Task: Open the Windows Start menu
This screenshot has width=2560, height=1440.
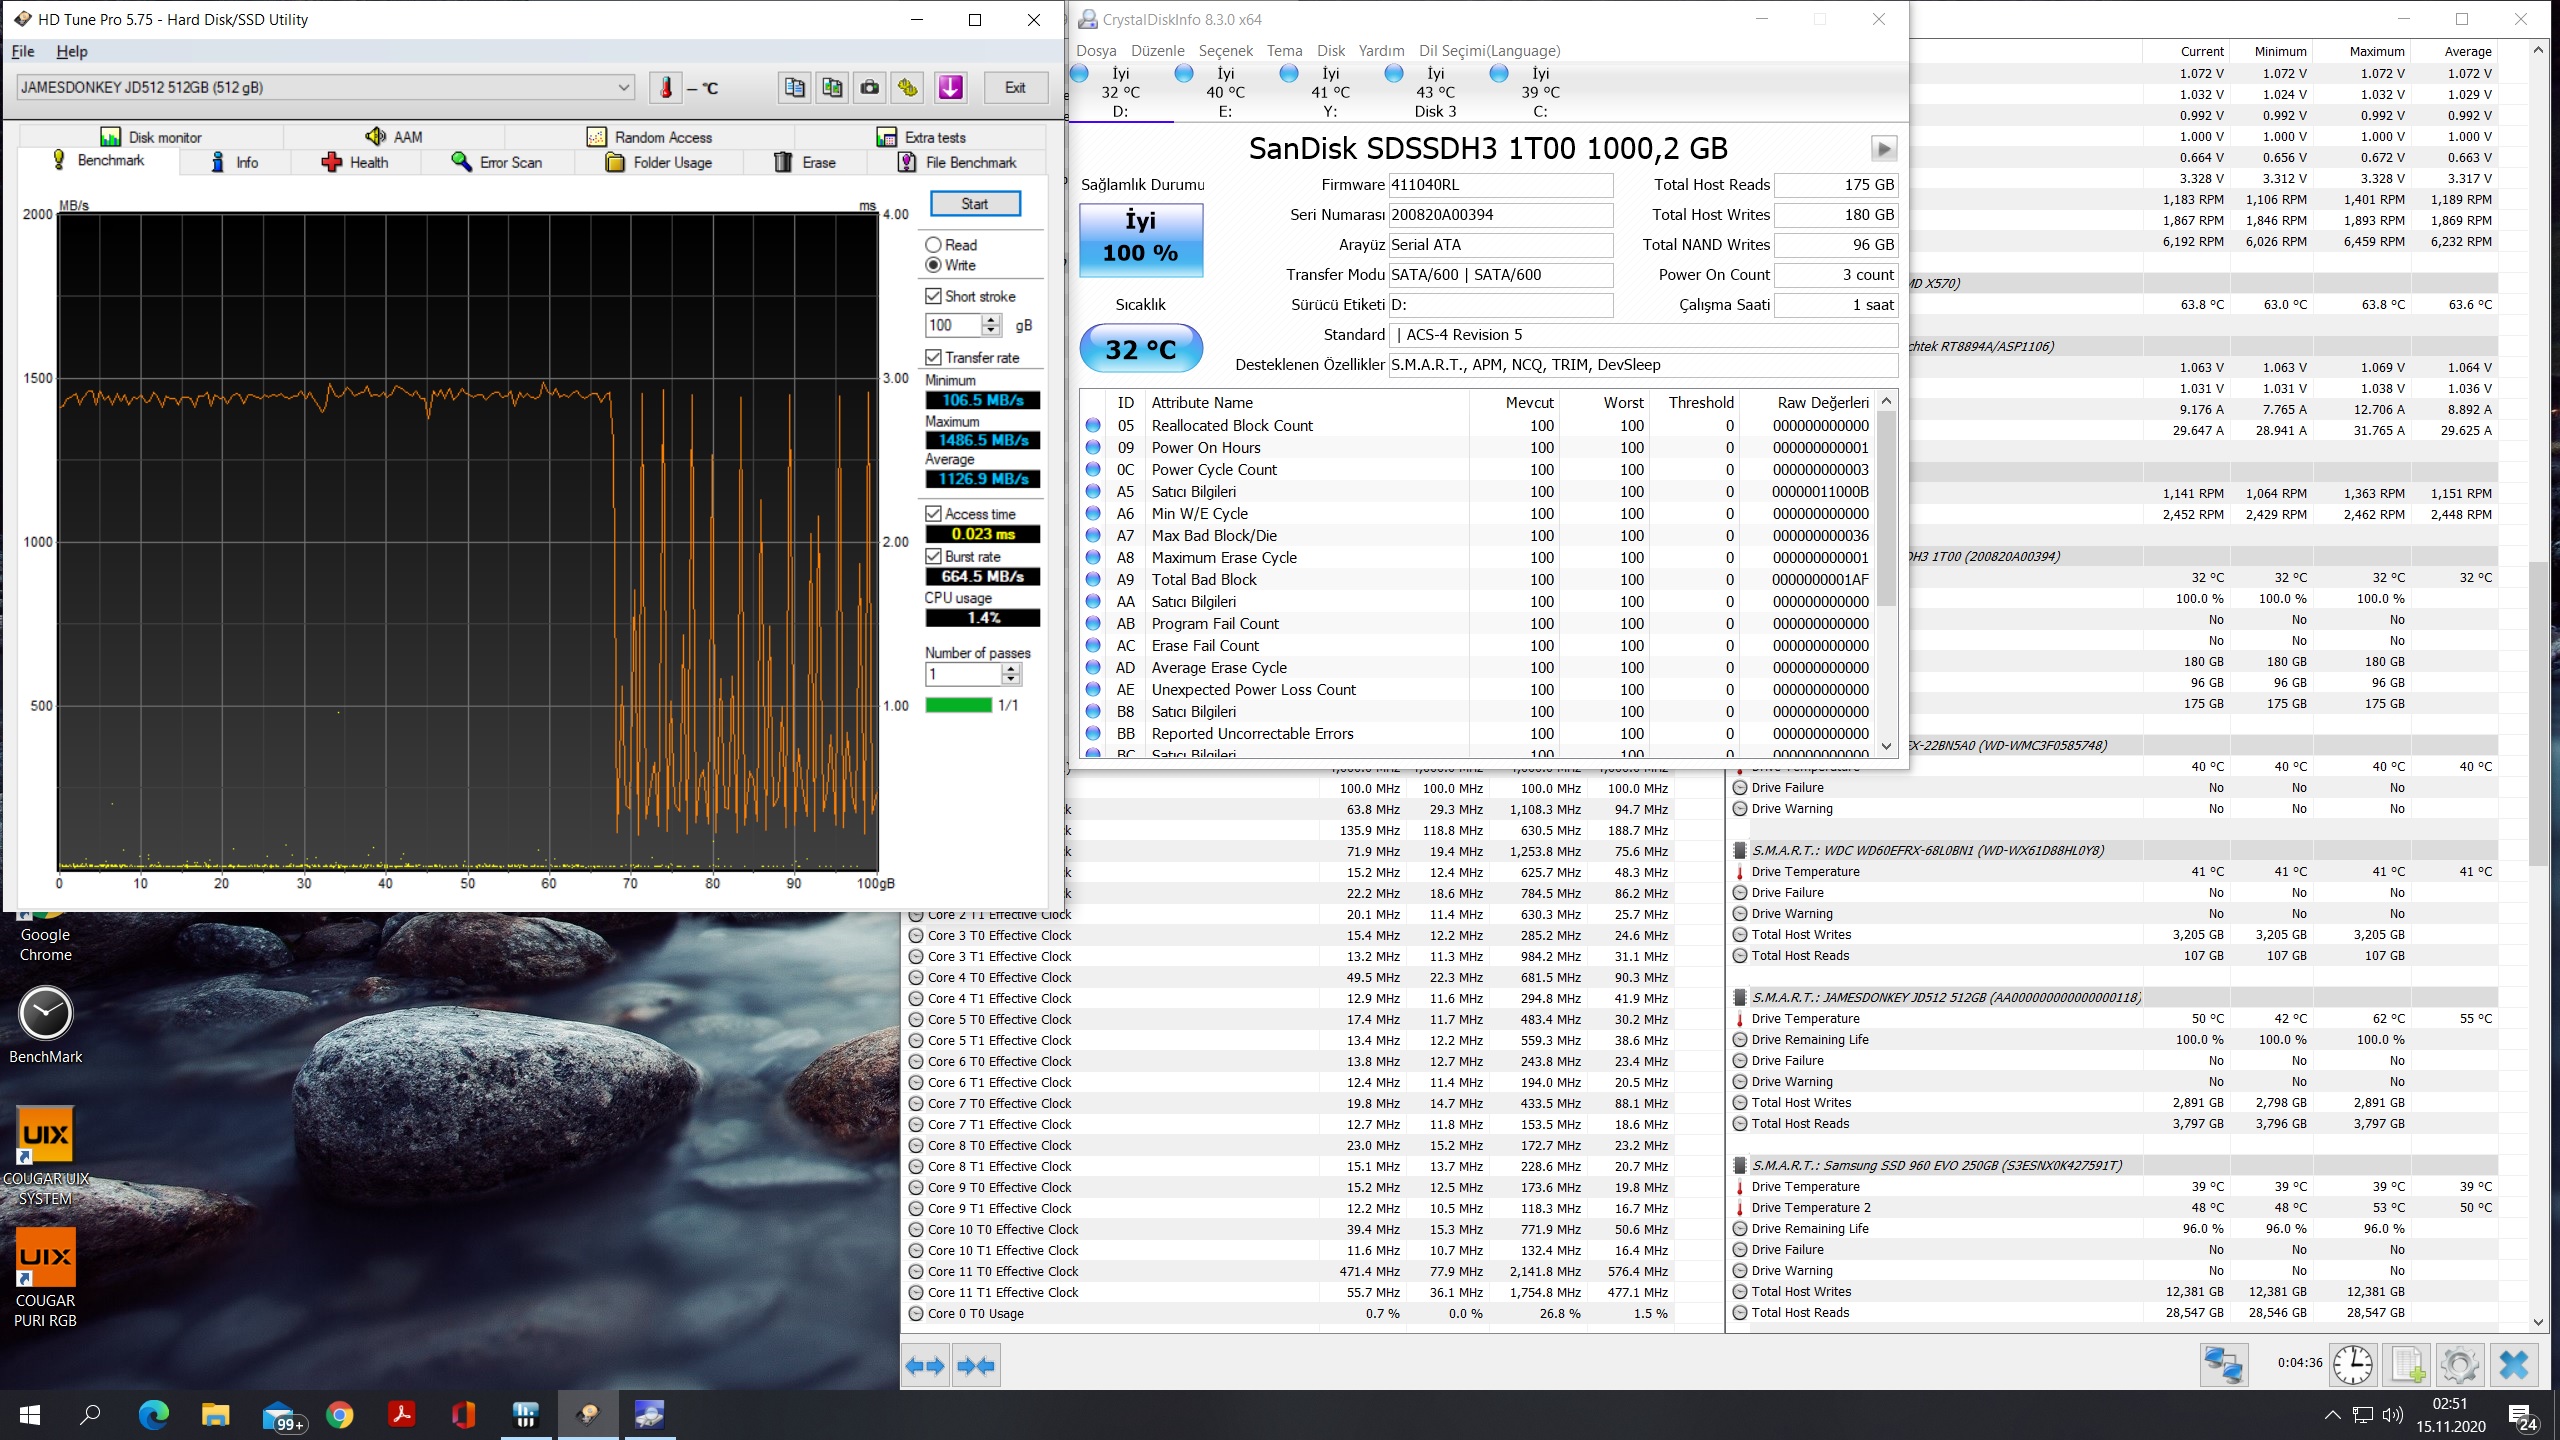Action: click(30, 1414)
